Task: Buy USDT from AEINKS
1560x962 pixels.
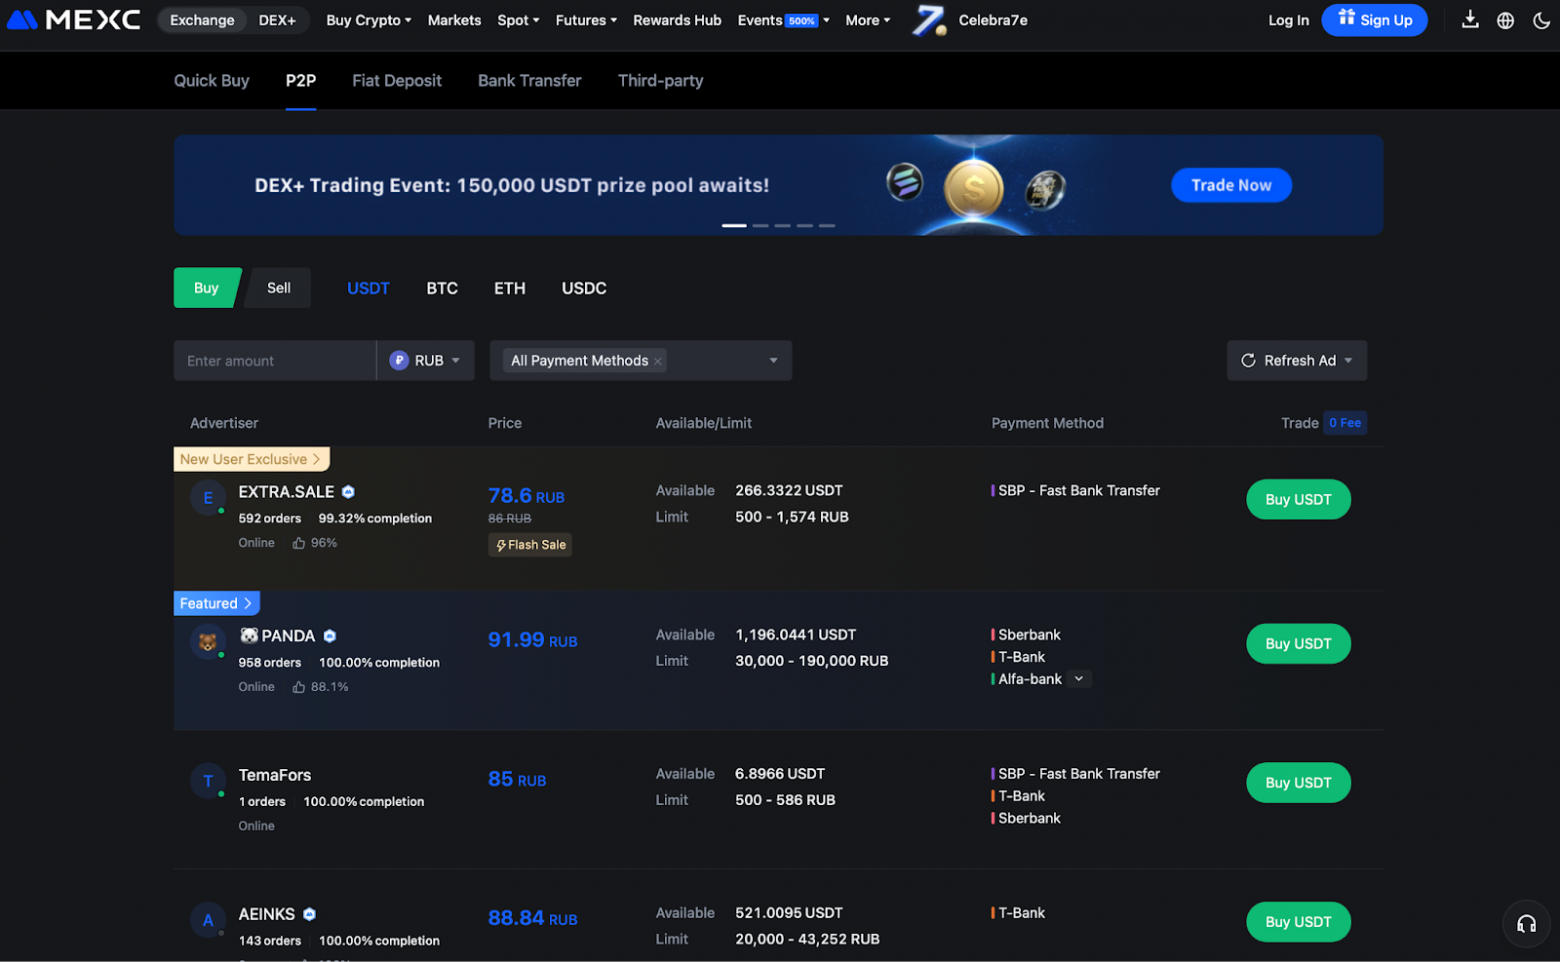Action: tap(1298, 922)
